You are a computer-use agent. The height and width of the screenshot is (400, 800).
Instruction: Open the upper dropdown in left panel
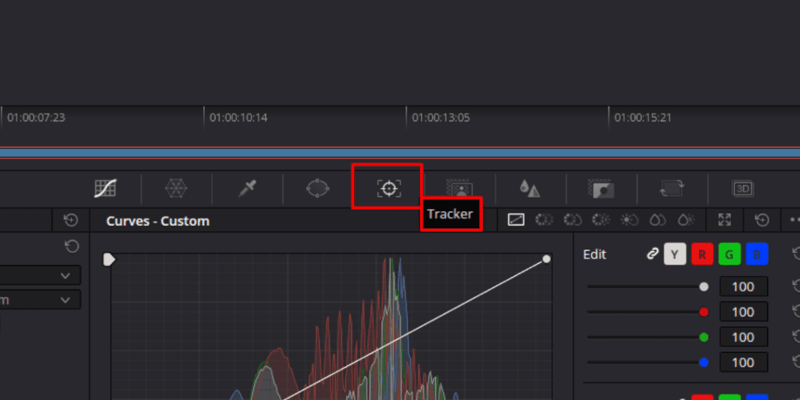pos(40,276)
